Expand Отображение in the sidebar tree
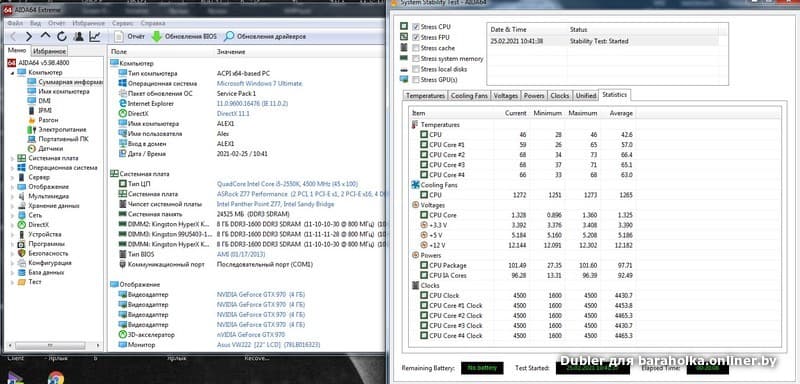Viewport: 800px width, 384px height. pyautogui.click(x=12, y=187)
